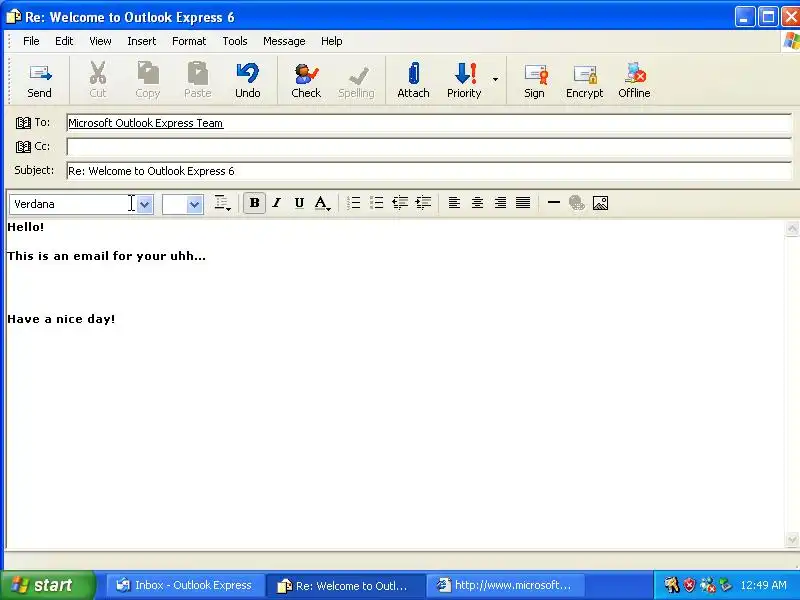Click the To recipient field
Image resolution: width=800 pixels, height=600 pixels.
[429, 123]
